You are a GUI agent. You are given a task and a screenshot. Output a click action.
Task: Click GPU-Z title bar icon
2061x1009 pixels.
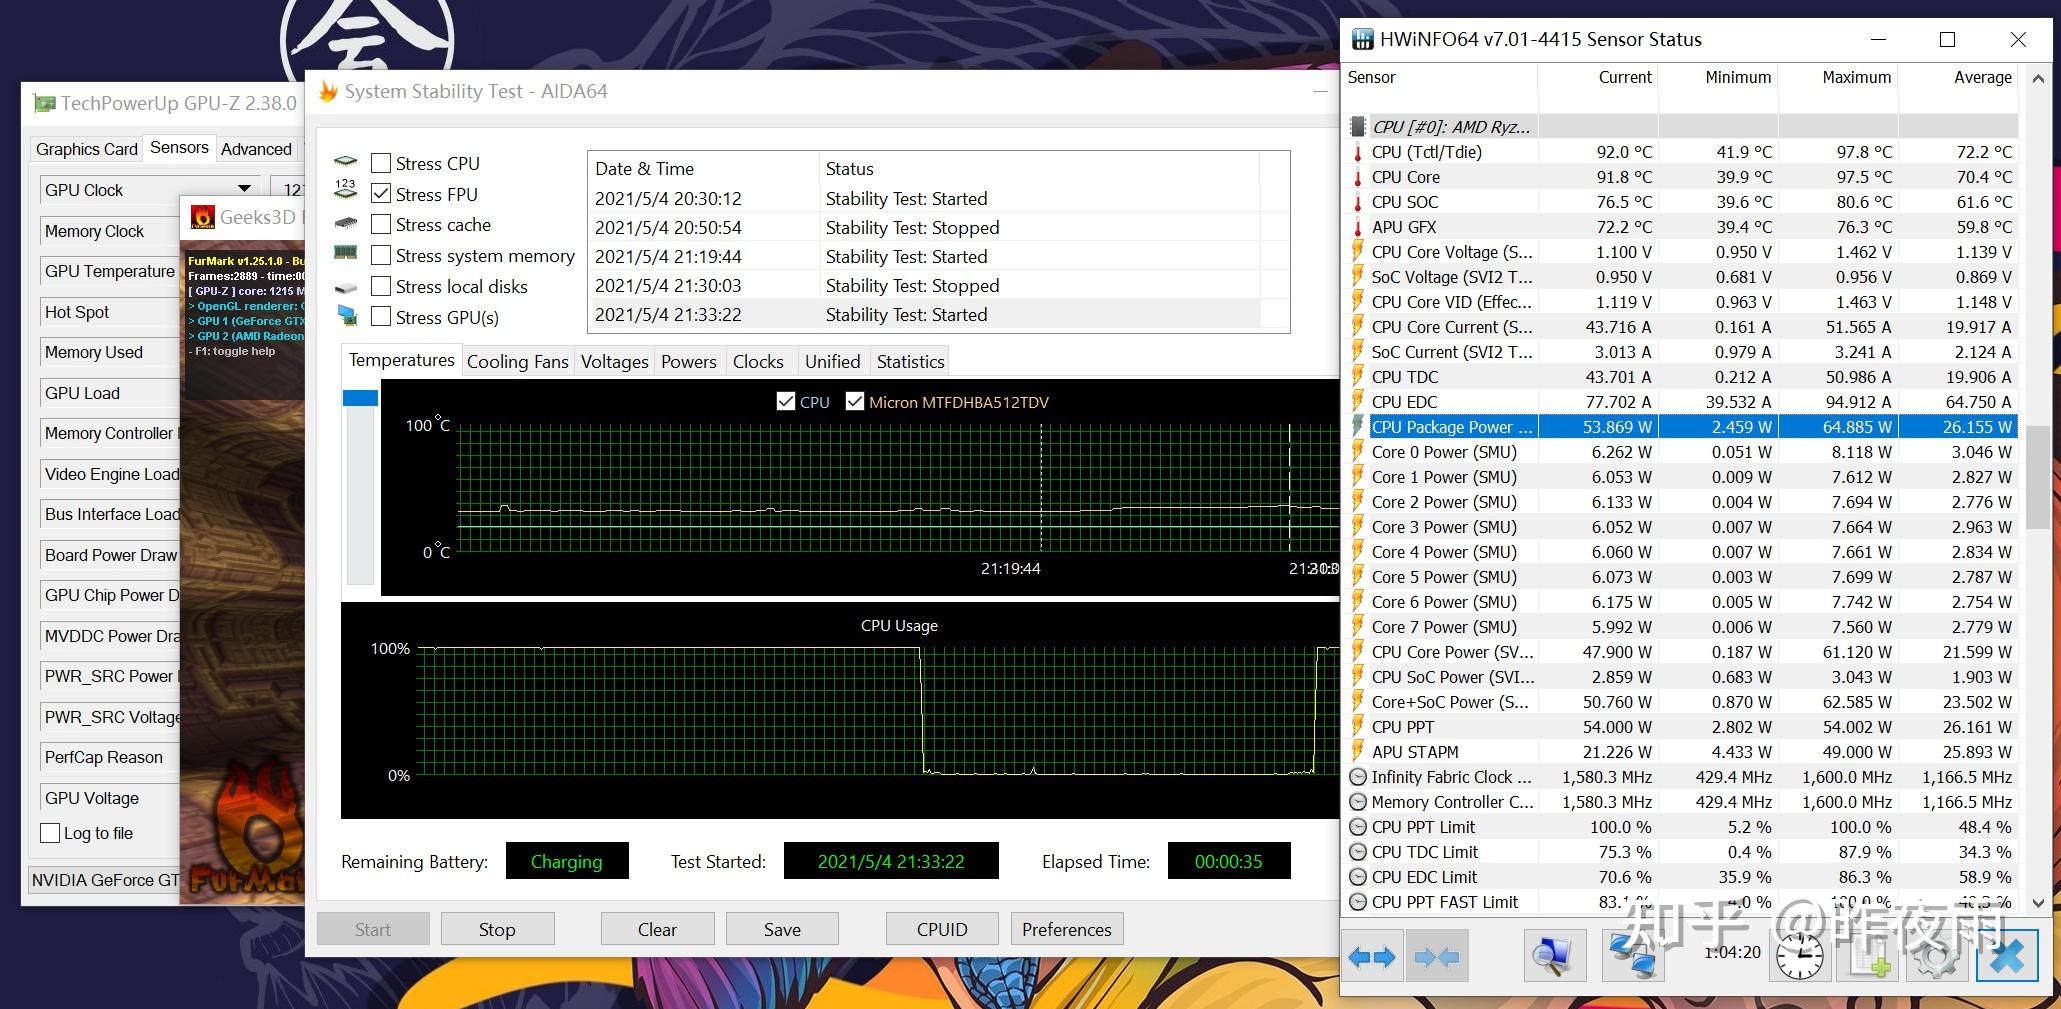[43, 103]
